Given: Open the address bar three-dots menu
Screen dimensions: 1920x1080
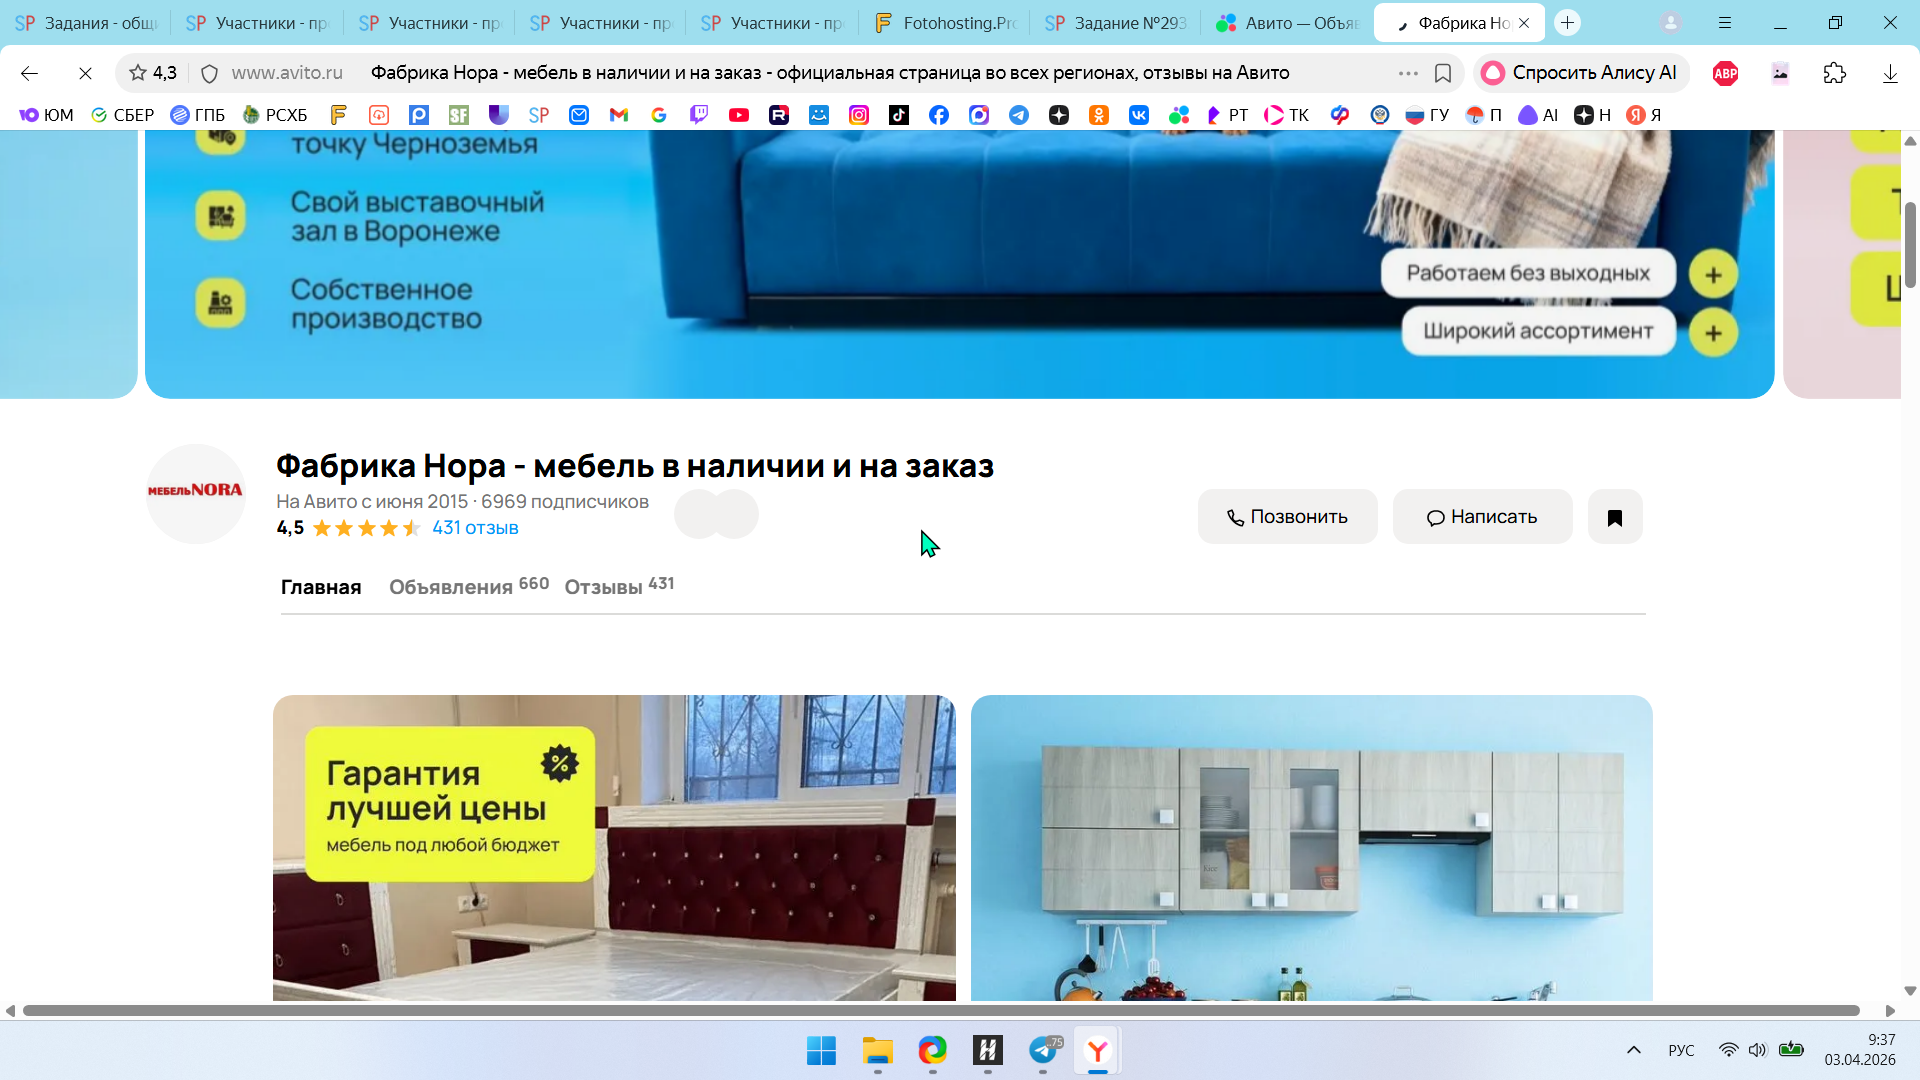Looking at the screenshot, I should pyautogui.click(x=1408, y=73).
